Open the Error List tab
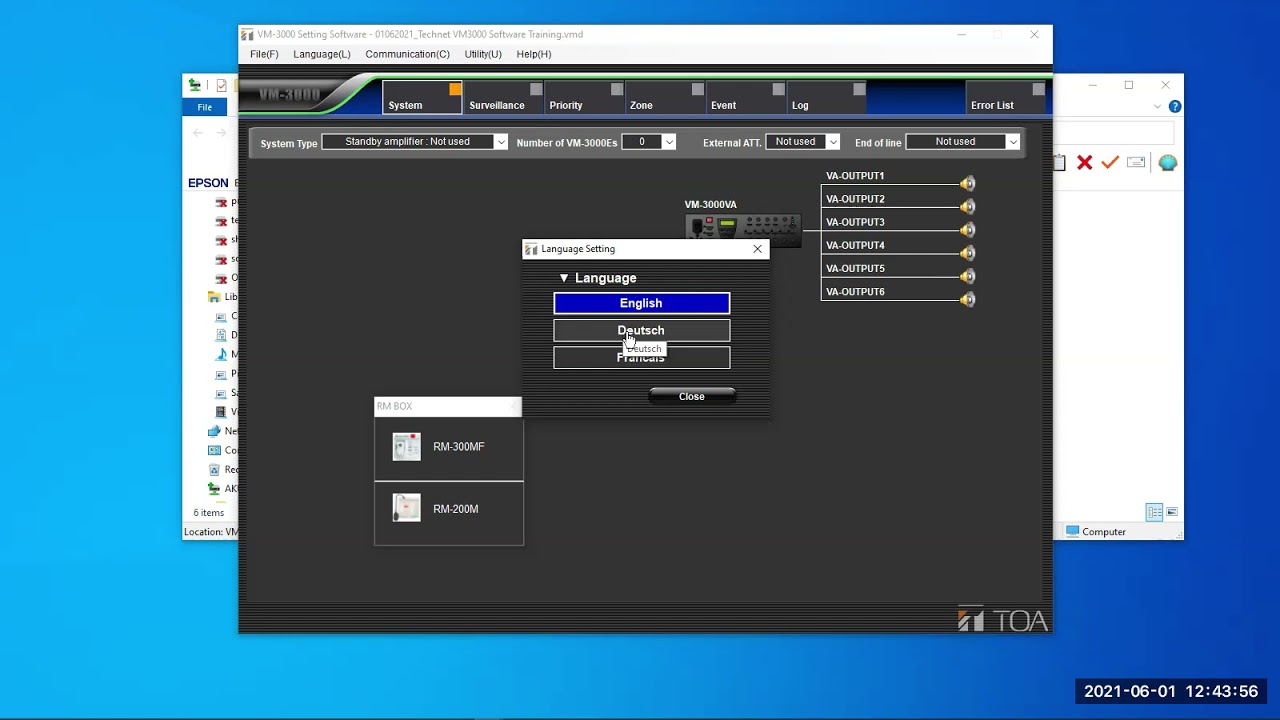 (1007, 98)
